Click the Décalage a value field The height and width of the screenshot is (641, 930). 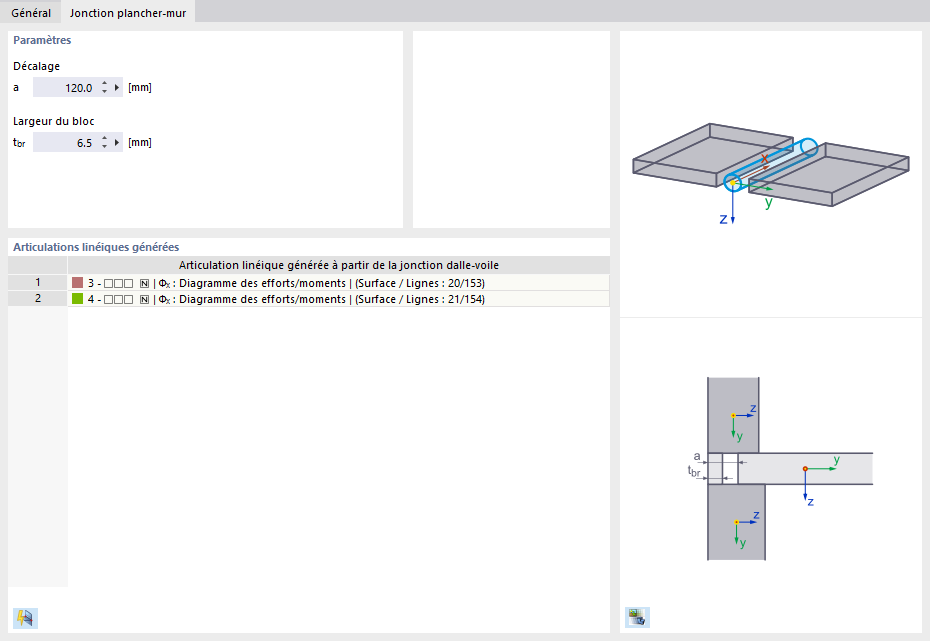[65, 88]
